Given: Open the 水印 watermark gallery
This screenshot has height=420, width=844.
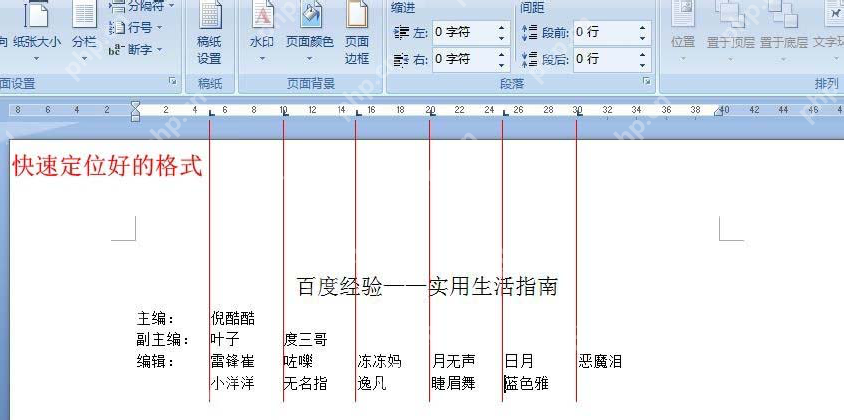Looking at the screenshot, I should [x=262, y=32].
